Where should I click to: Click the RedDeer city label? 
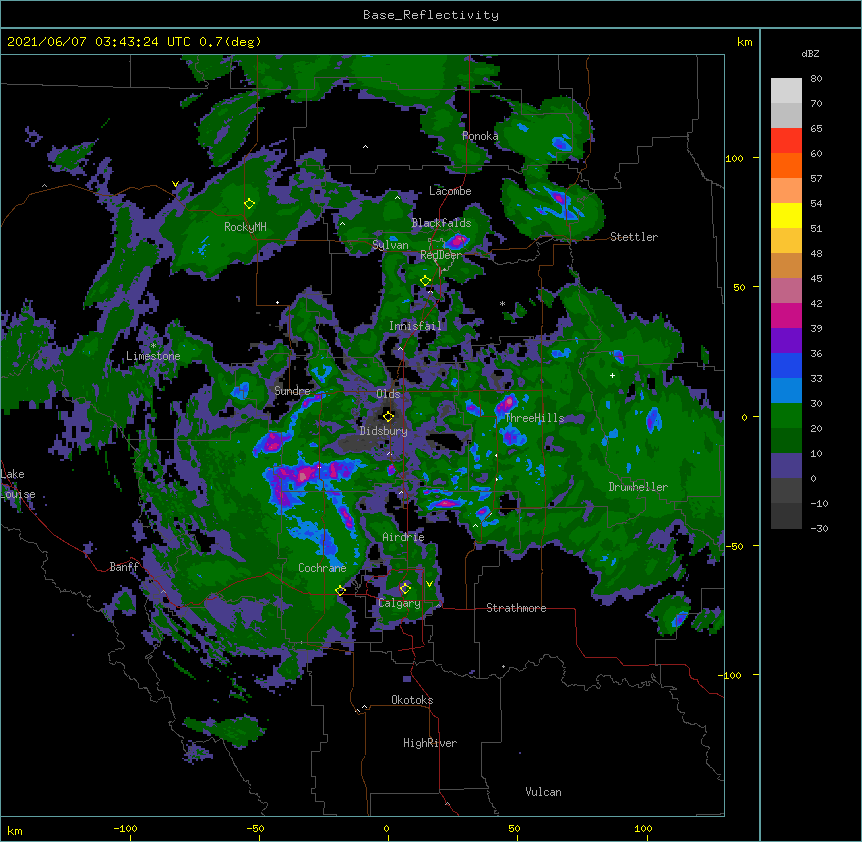441,255
